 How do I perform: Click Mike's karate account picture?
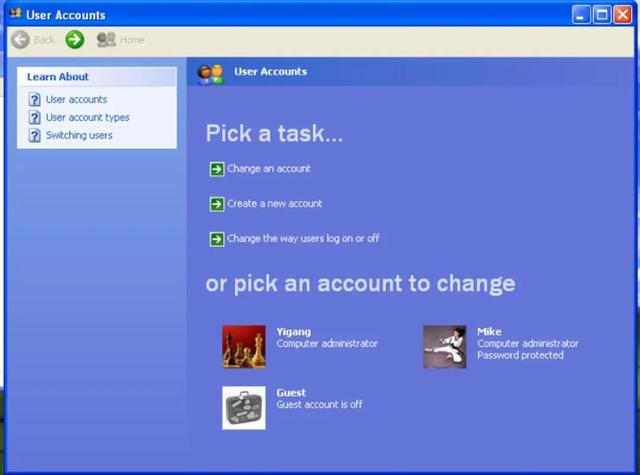(444, 347)
